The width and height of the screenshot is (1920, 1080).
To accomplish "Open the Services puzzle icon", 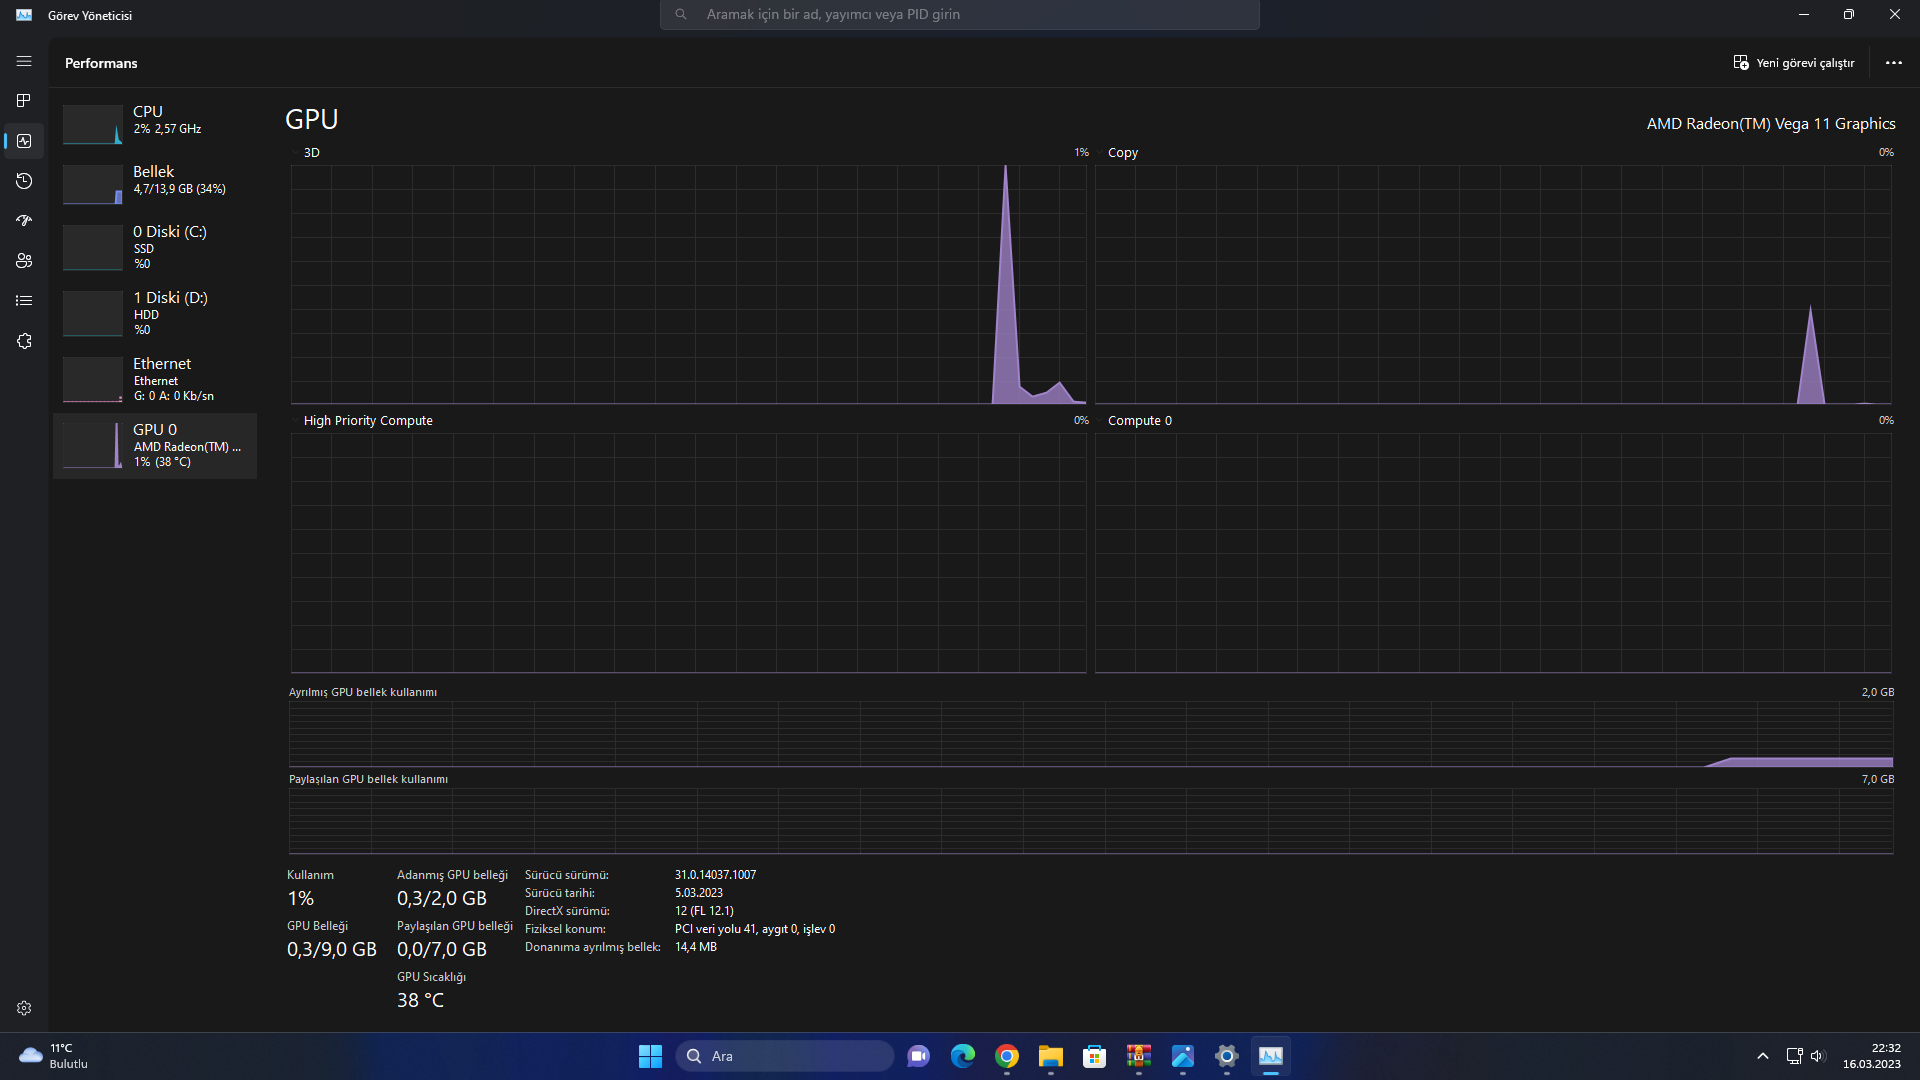I will [24, 341].
